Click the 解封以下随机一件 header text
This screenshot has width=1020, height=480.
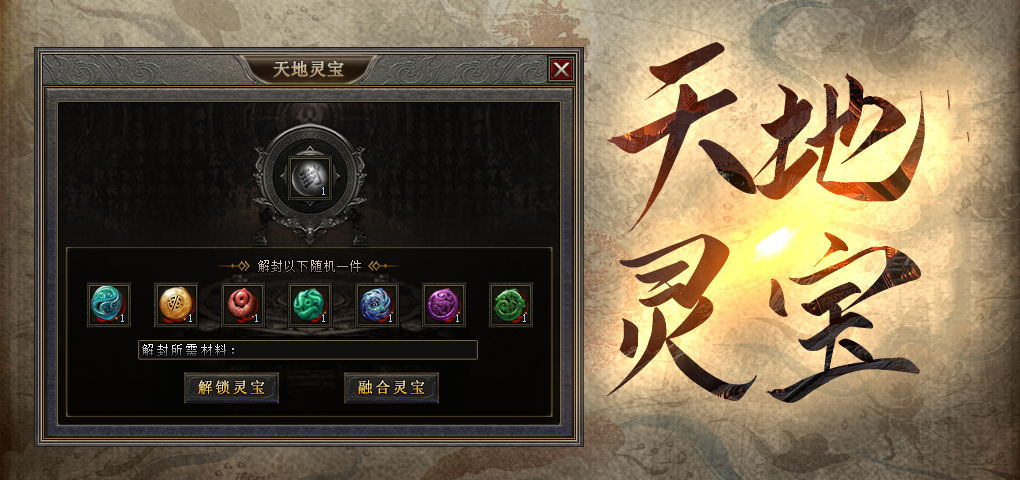[309, 267]
